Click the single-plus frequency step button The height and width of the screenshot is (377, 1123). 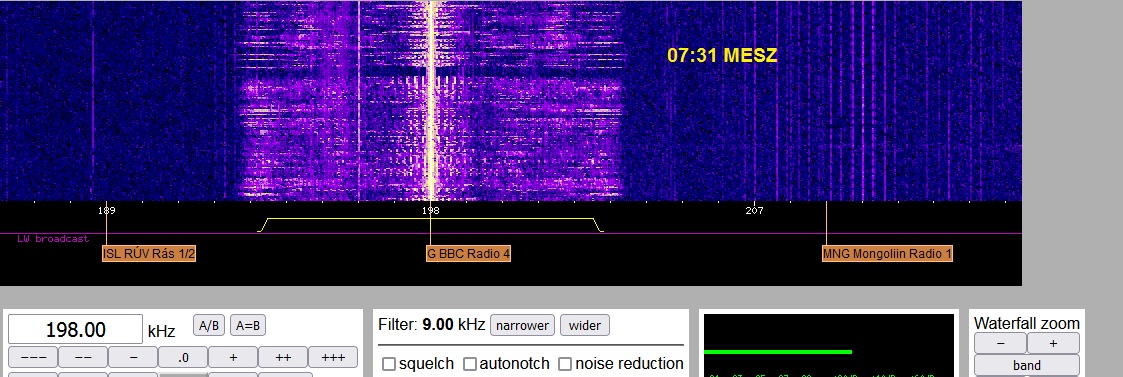[233, 357]
